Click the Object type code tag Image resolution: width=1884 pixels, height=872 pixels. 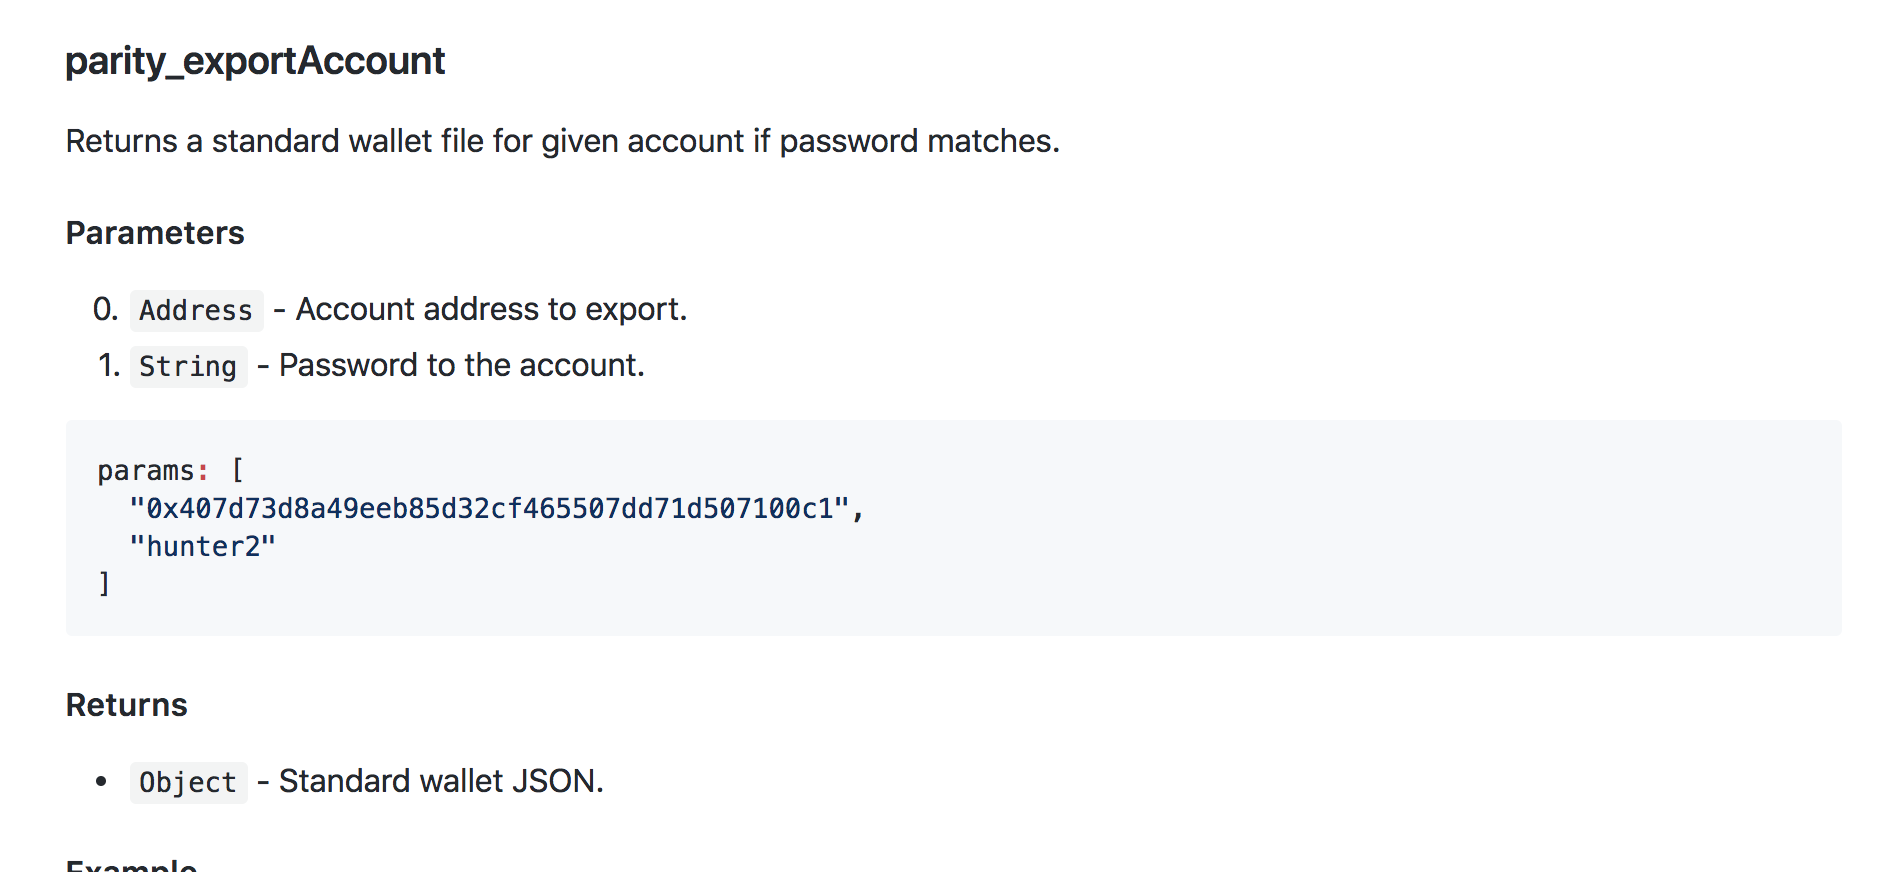tap(188, 783)
